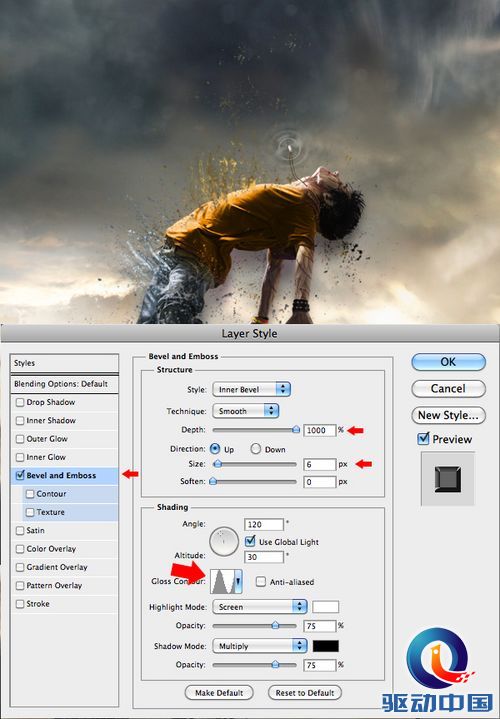Image resolution: width=500 pixels, height=719 pixels.
Task: Click the bevel style preview thumbnail
Action: (x=448, y=479)
